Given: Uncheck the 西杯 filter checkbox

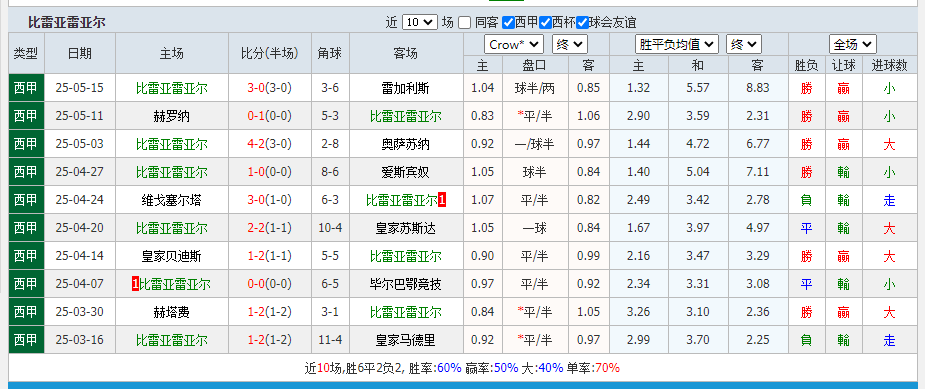Looking at the screenshot, I should tap(545, 22).
